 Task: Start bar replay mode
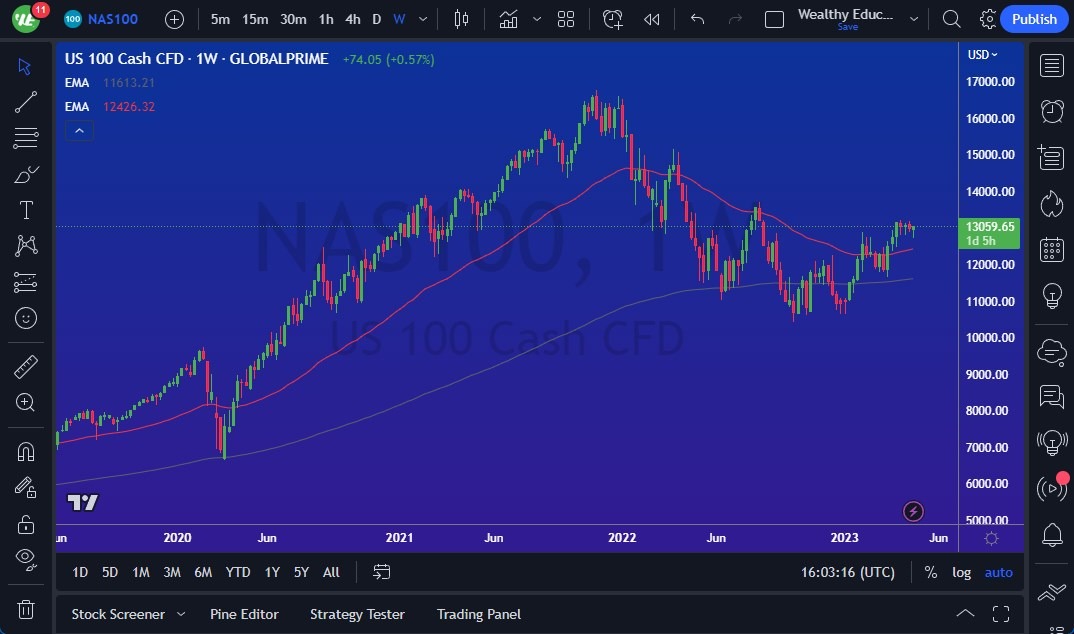[651, 19]
